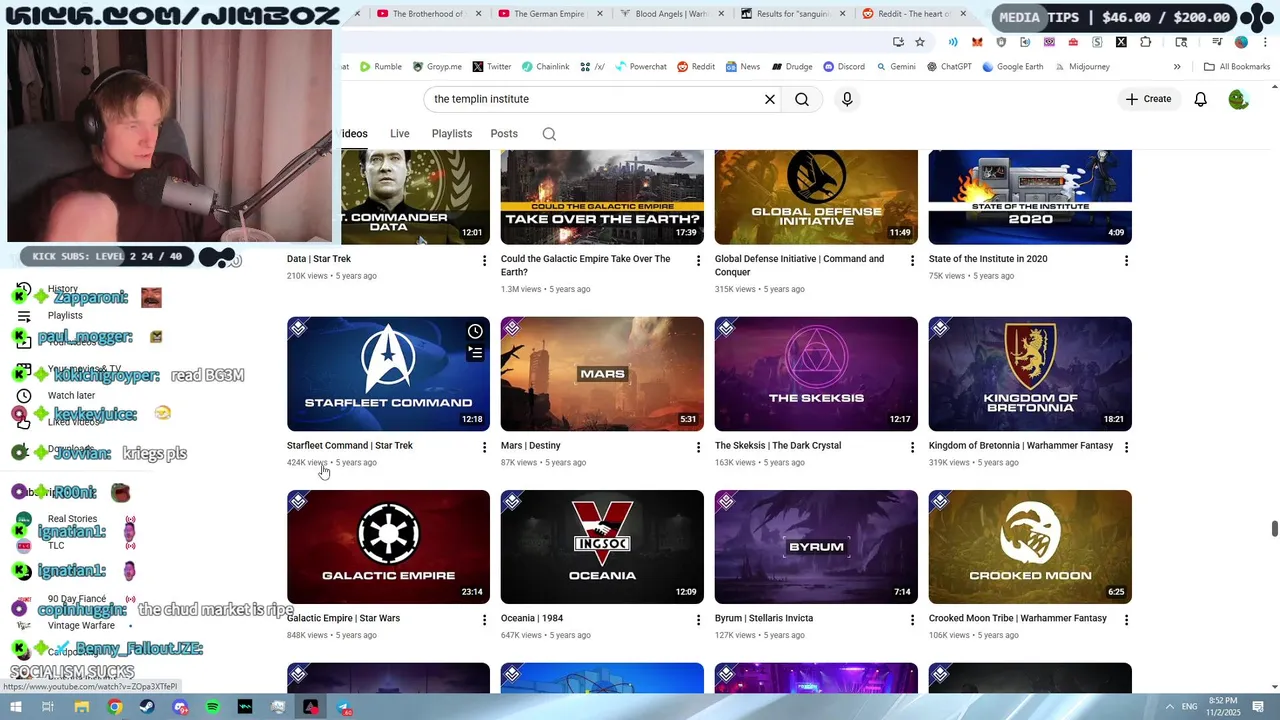The height and width of the screenshot is (720, 1280).
Task: Open the Oceania Ingsoc thumbnail
Action: point(602,547)
